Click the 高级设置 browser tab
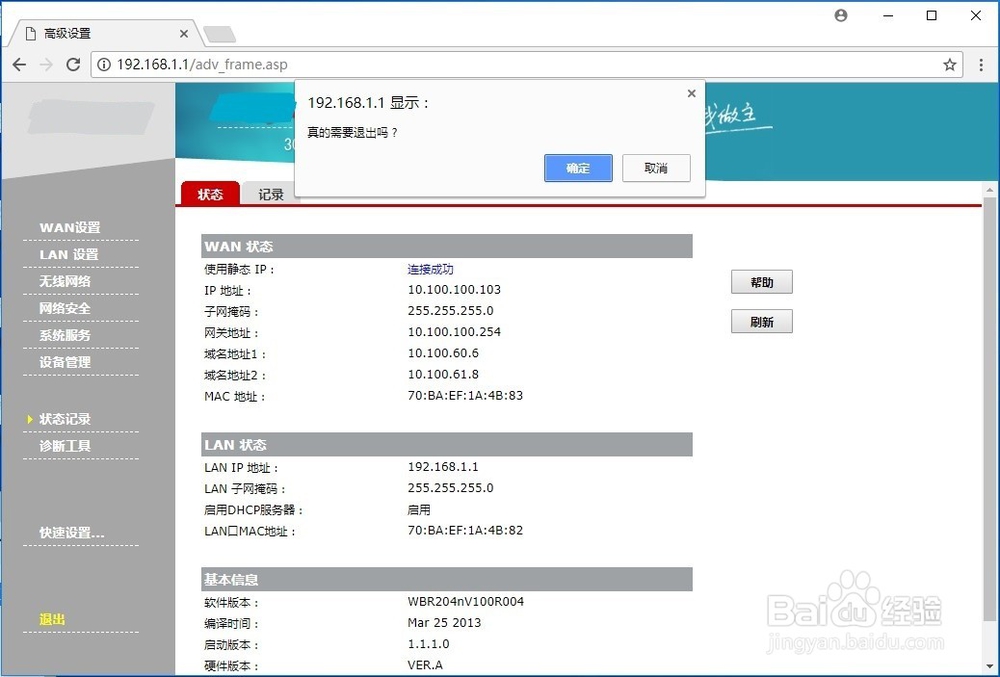This screenshot has height=677, width=1000. pyautogui.click(x=67, y=32)
